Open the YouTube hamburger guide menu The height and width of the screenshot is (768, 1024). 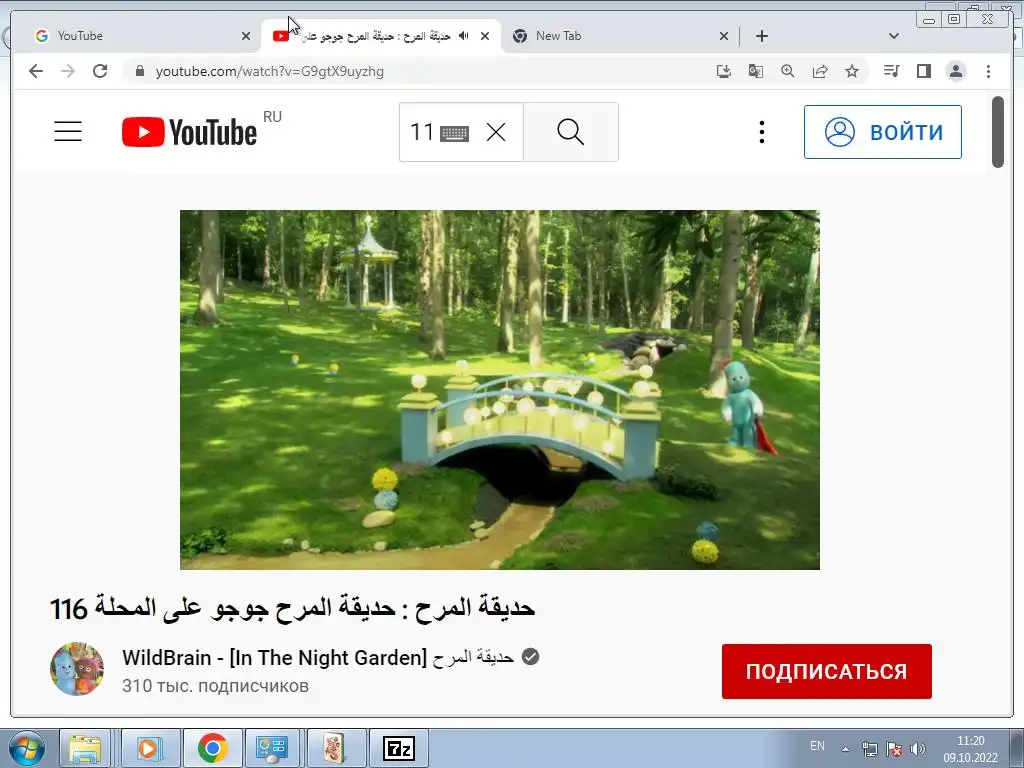(x=68, y=131)
